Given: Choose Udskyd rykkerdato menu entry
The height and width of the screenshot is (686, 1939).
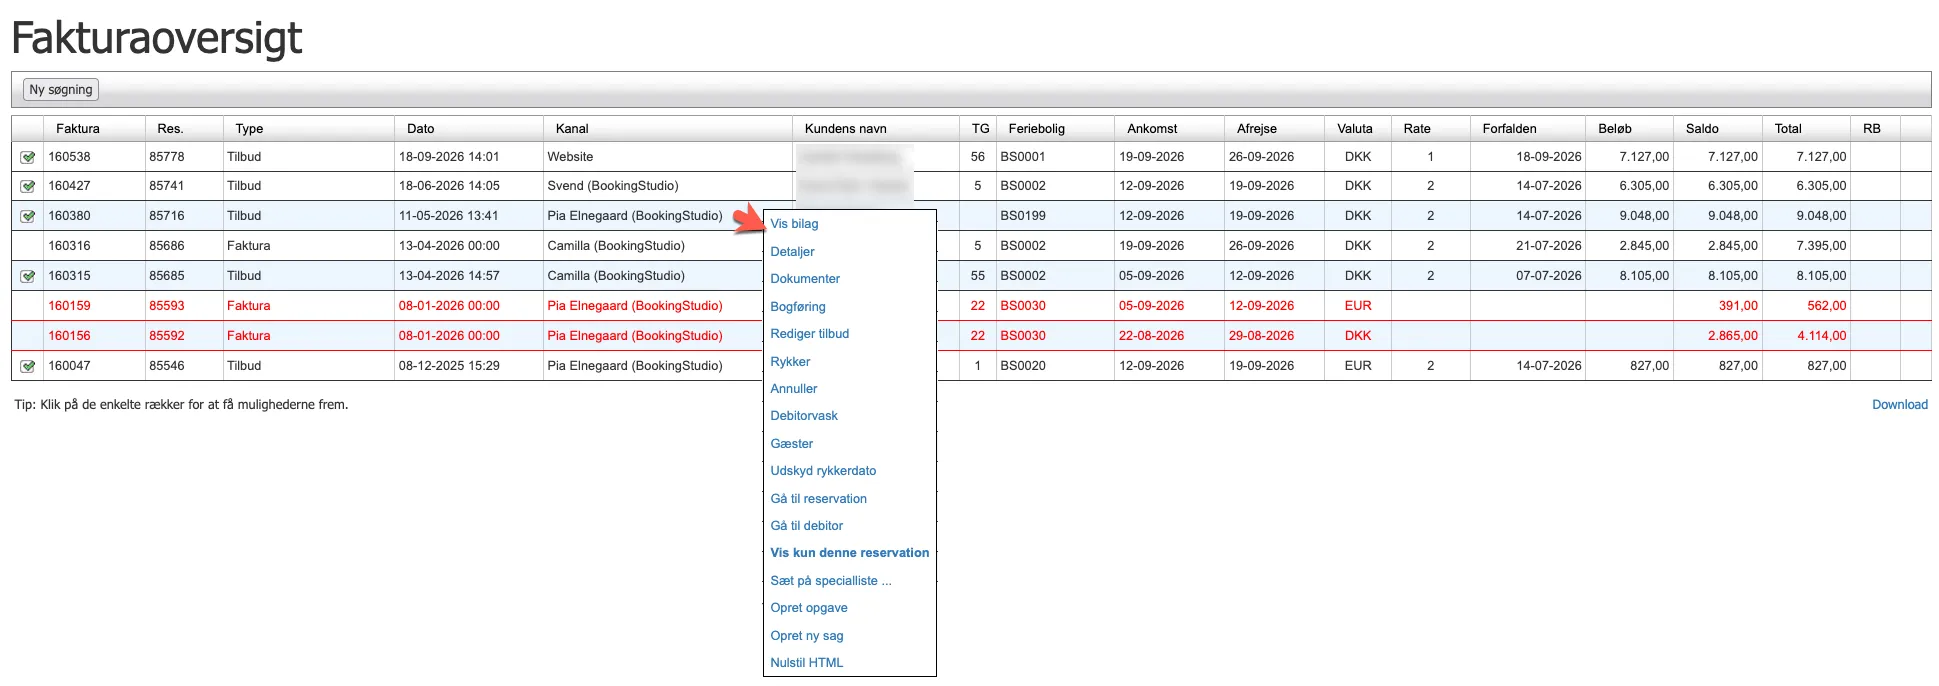Looking at the screenshot, I should coord(823,471).
